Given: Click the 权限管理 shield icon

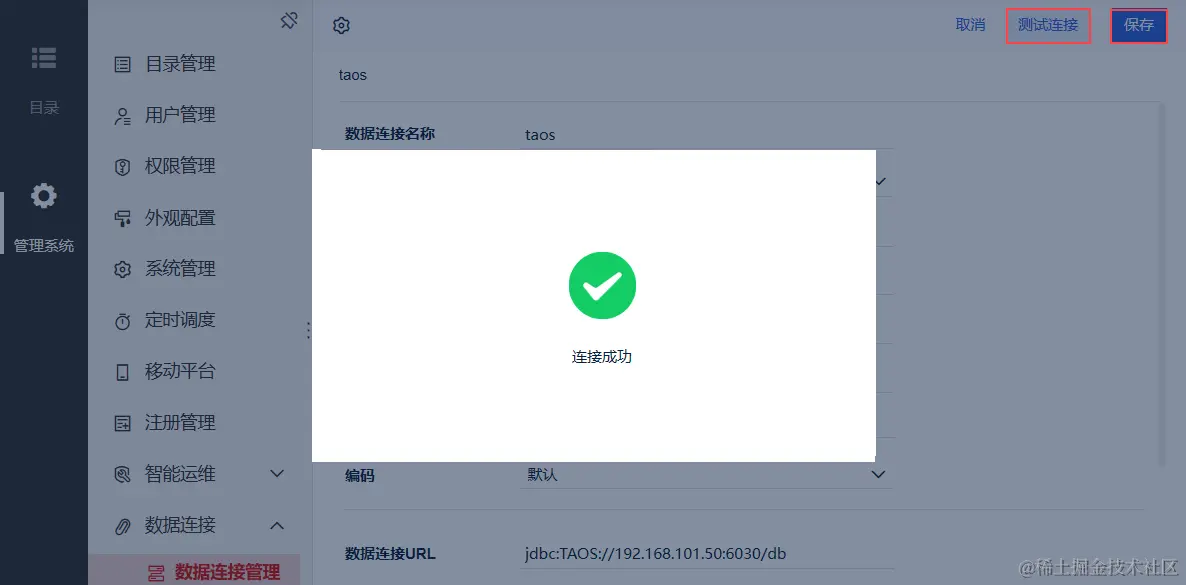Looking at the screenshot, I should tap(122, 166).
